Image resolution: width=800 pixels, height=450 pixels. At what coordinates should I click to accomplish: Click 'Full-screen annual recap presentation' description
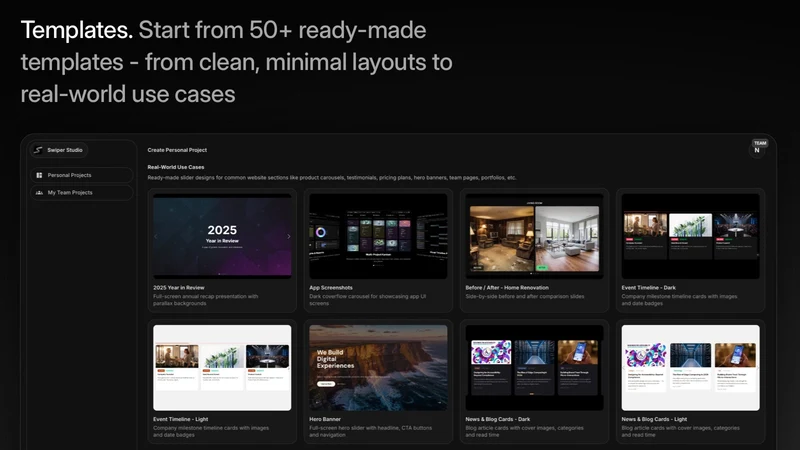[x=206, y=300]
